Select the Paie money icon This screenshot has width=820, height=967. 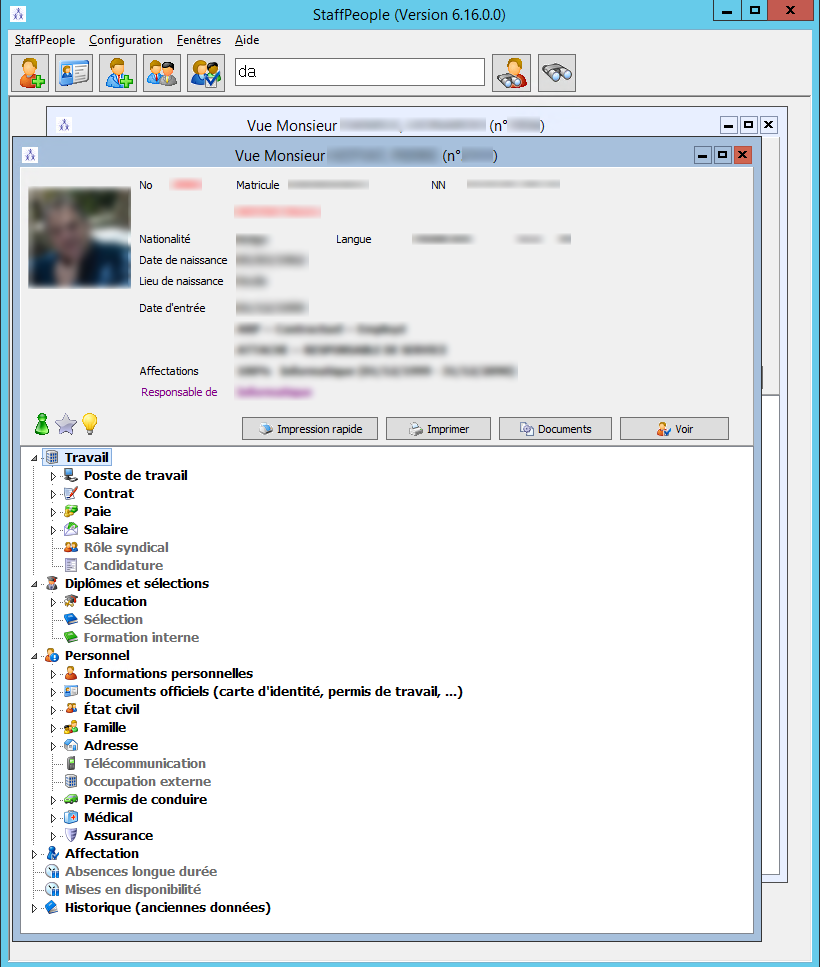tap(71, 511)
